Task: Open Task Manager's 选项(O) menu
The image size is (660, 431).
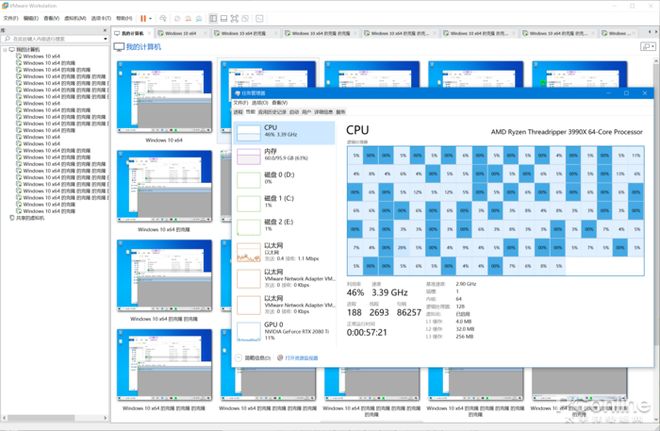Action: click(260, 103)
